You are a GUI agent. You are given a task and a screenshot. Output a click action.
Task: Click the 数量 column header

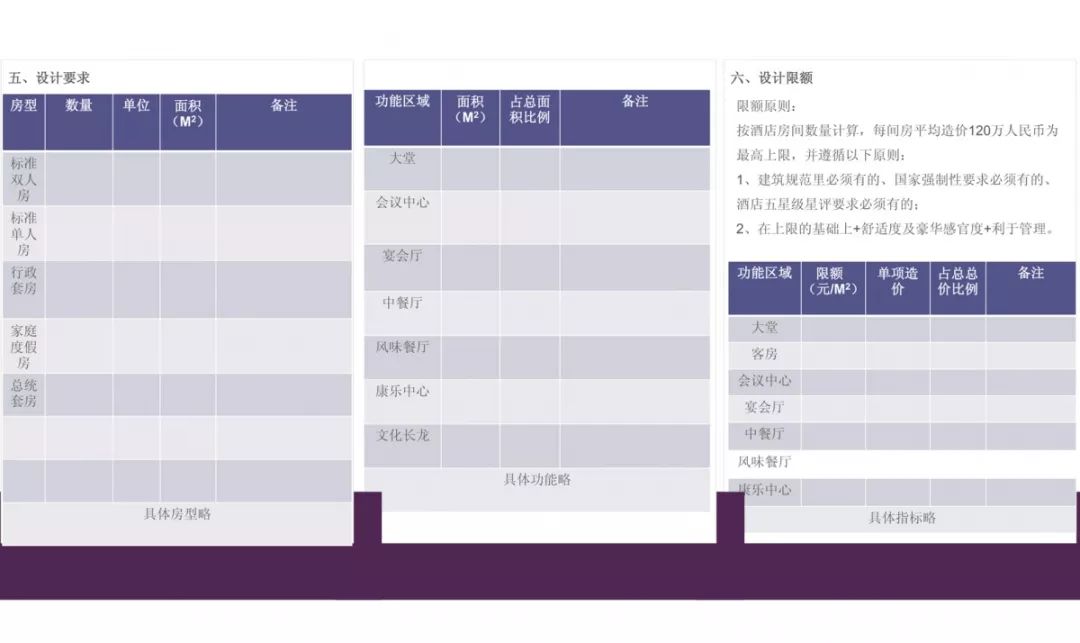[x=78, y=104]
